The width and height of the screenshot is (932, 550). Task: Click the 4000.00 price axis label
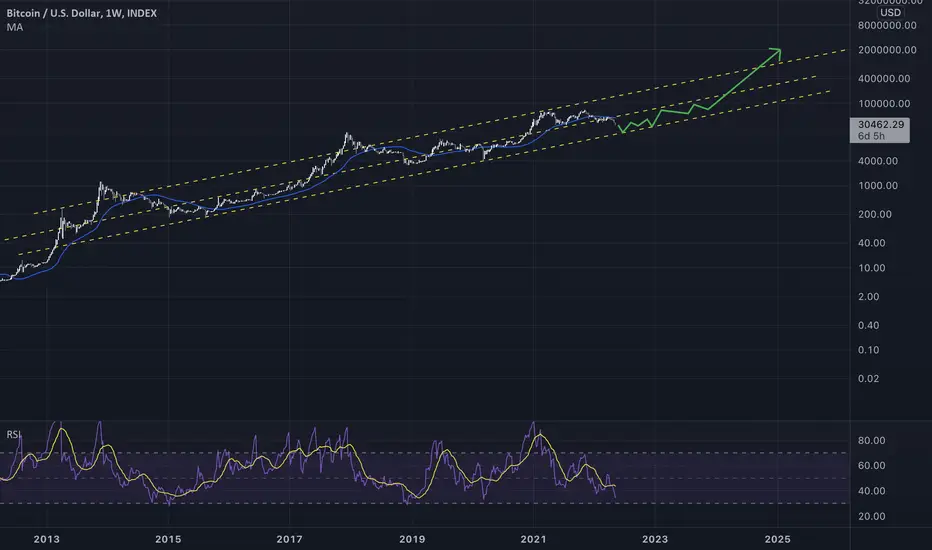pos(878,161)
